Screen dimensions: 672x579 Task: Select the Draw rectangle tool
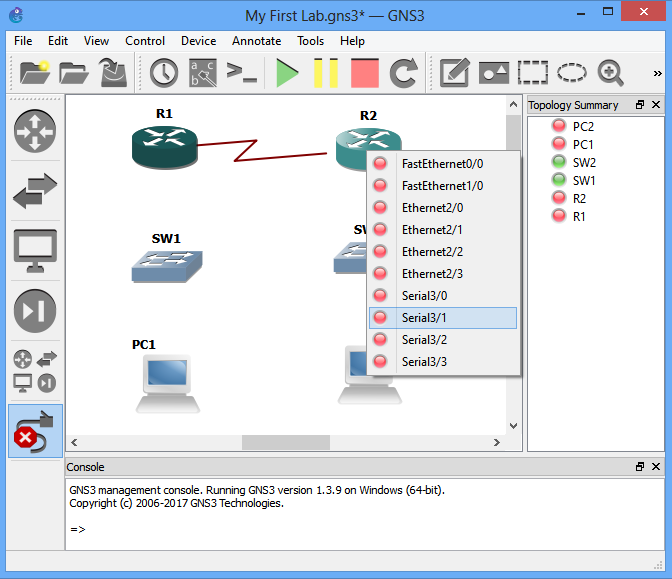pyautogui.click(x=533, y=72)
